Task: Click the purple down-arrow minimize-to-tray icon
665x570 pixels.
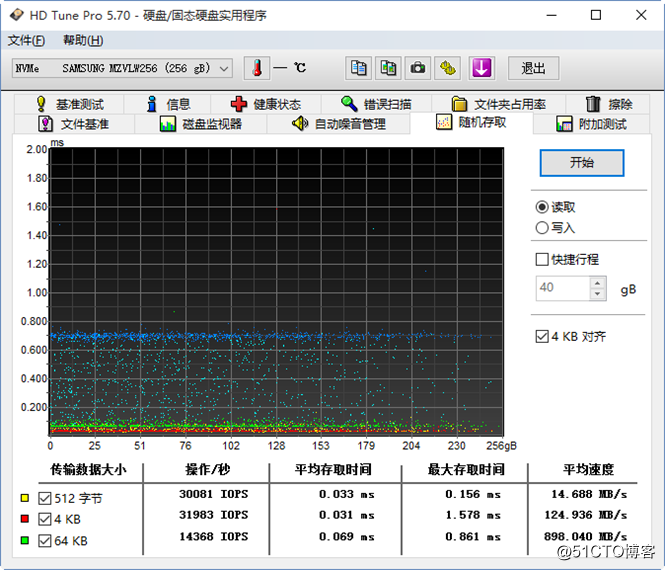Action: [x=481, y=68]
